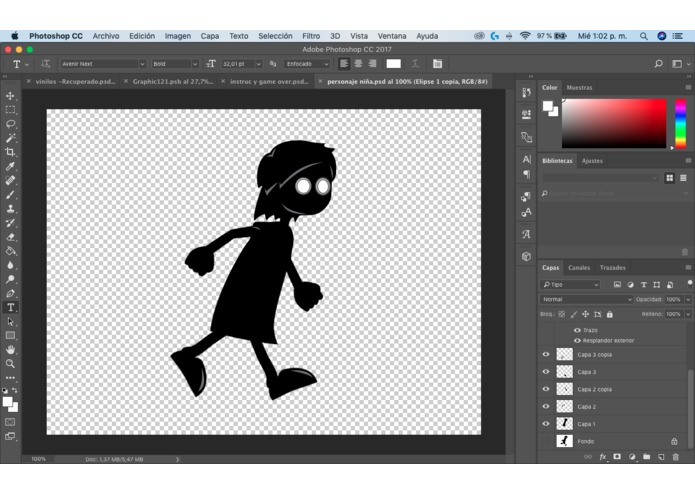Hide the Capa 2 copia layer
695x494 pixels.
(546, 389)
